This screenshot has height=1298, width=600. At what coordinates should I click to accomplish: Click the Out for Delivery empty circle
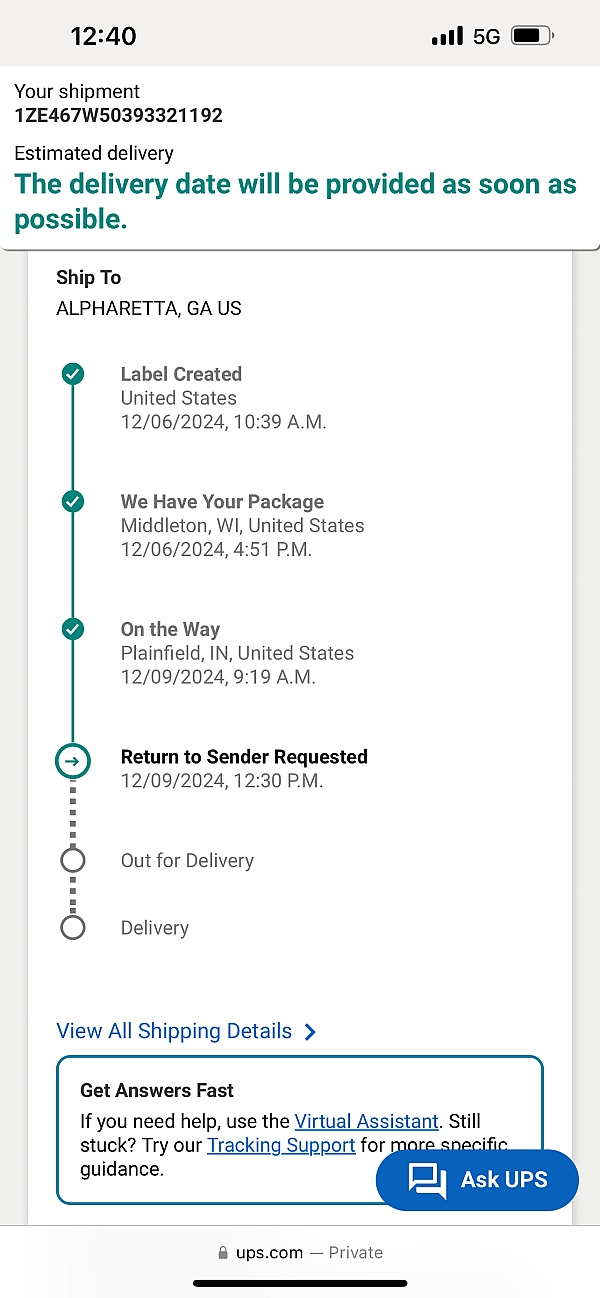(73, 860)
